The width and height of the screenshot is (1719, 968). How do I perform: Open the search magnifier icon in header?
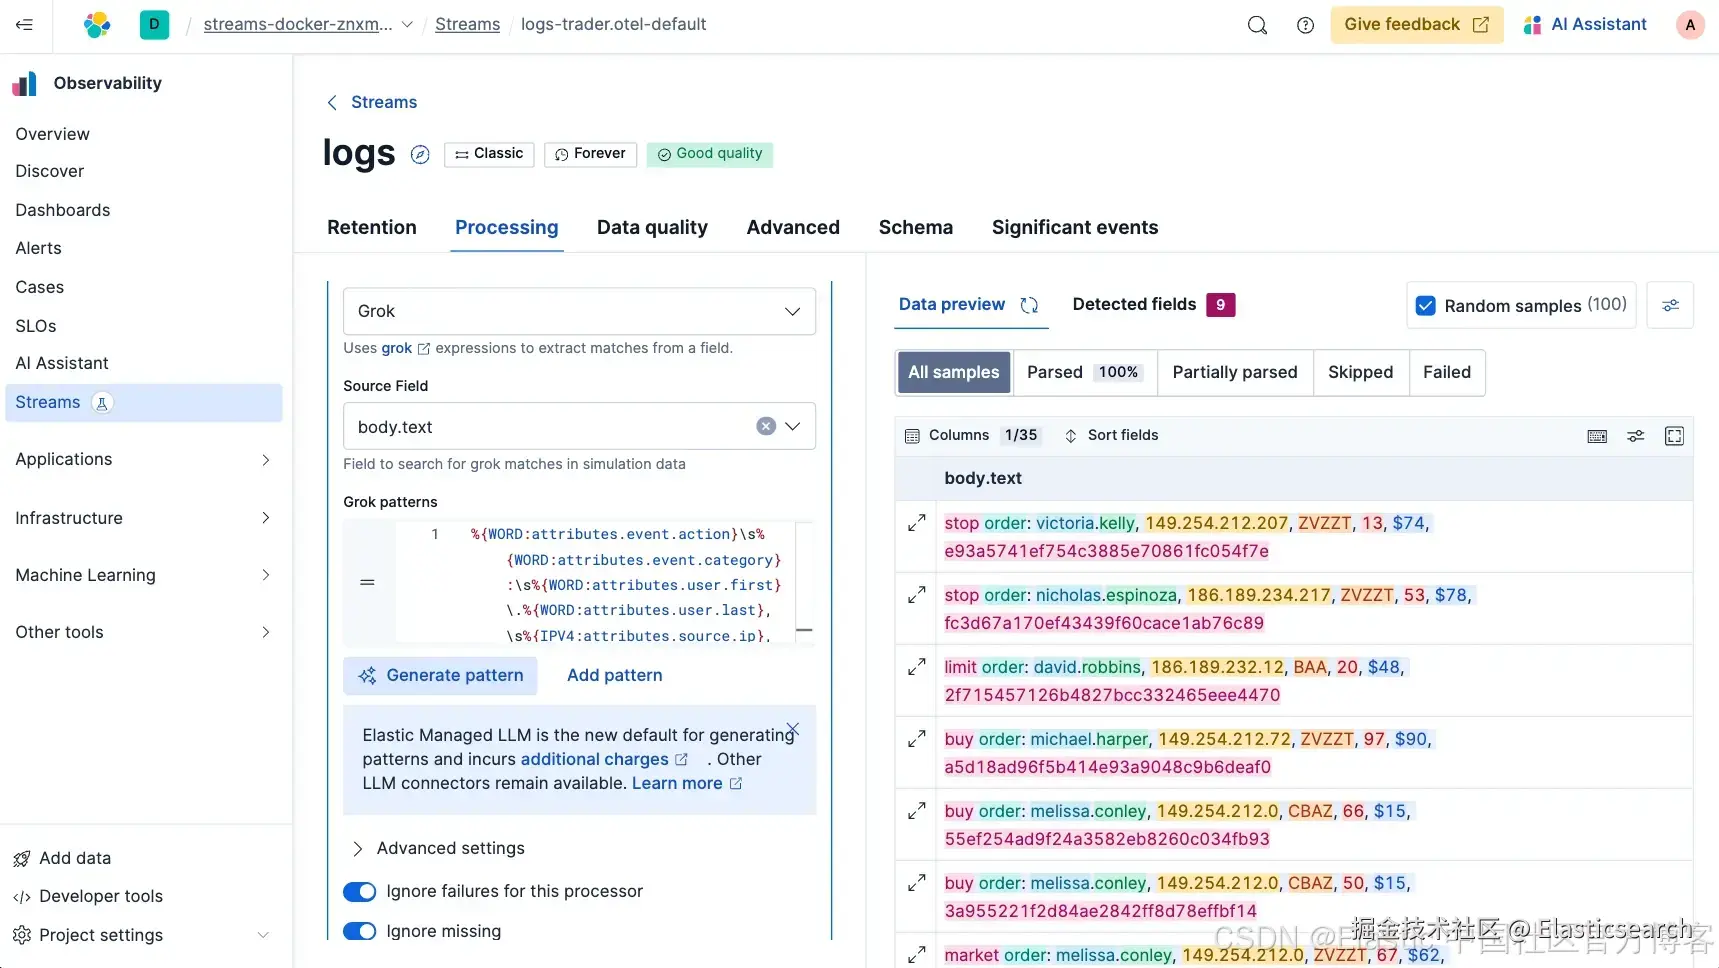tap(1257, 25)
